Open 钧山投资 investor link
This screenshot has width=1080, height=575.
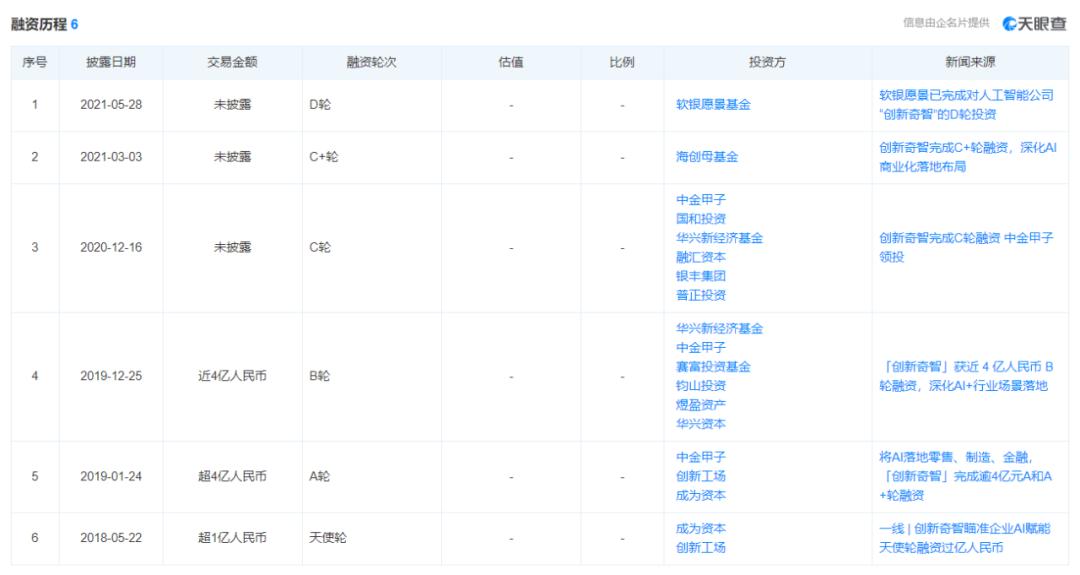(700, 386)
